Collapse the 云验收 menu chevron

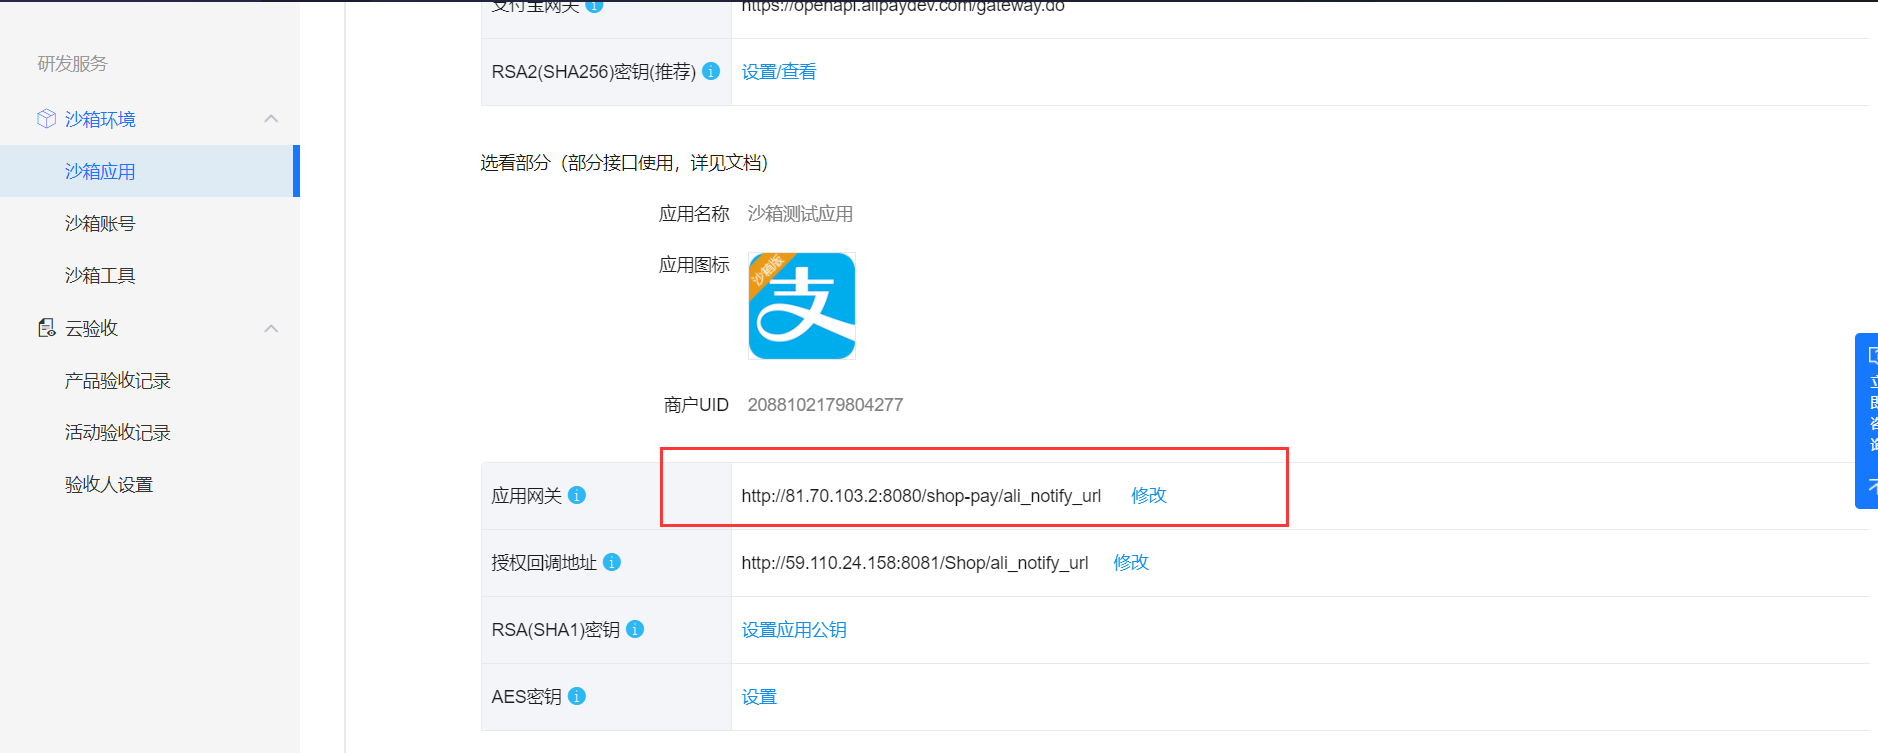pos(271,328)
